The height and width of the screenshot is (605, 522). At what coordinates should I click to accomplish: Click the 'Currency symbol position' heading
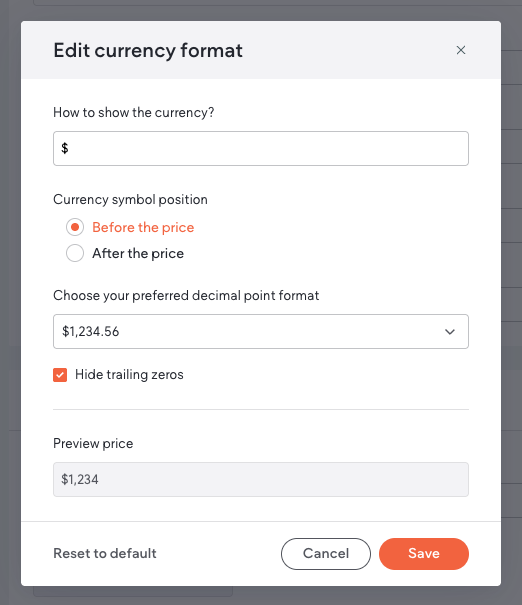130,199
